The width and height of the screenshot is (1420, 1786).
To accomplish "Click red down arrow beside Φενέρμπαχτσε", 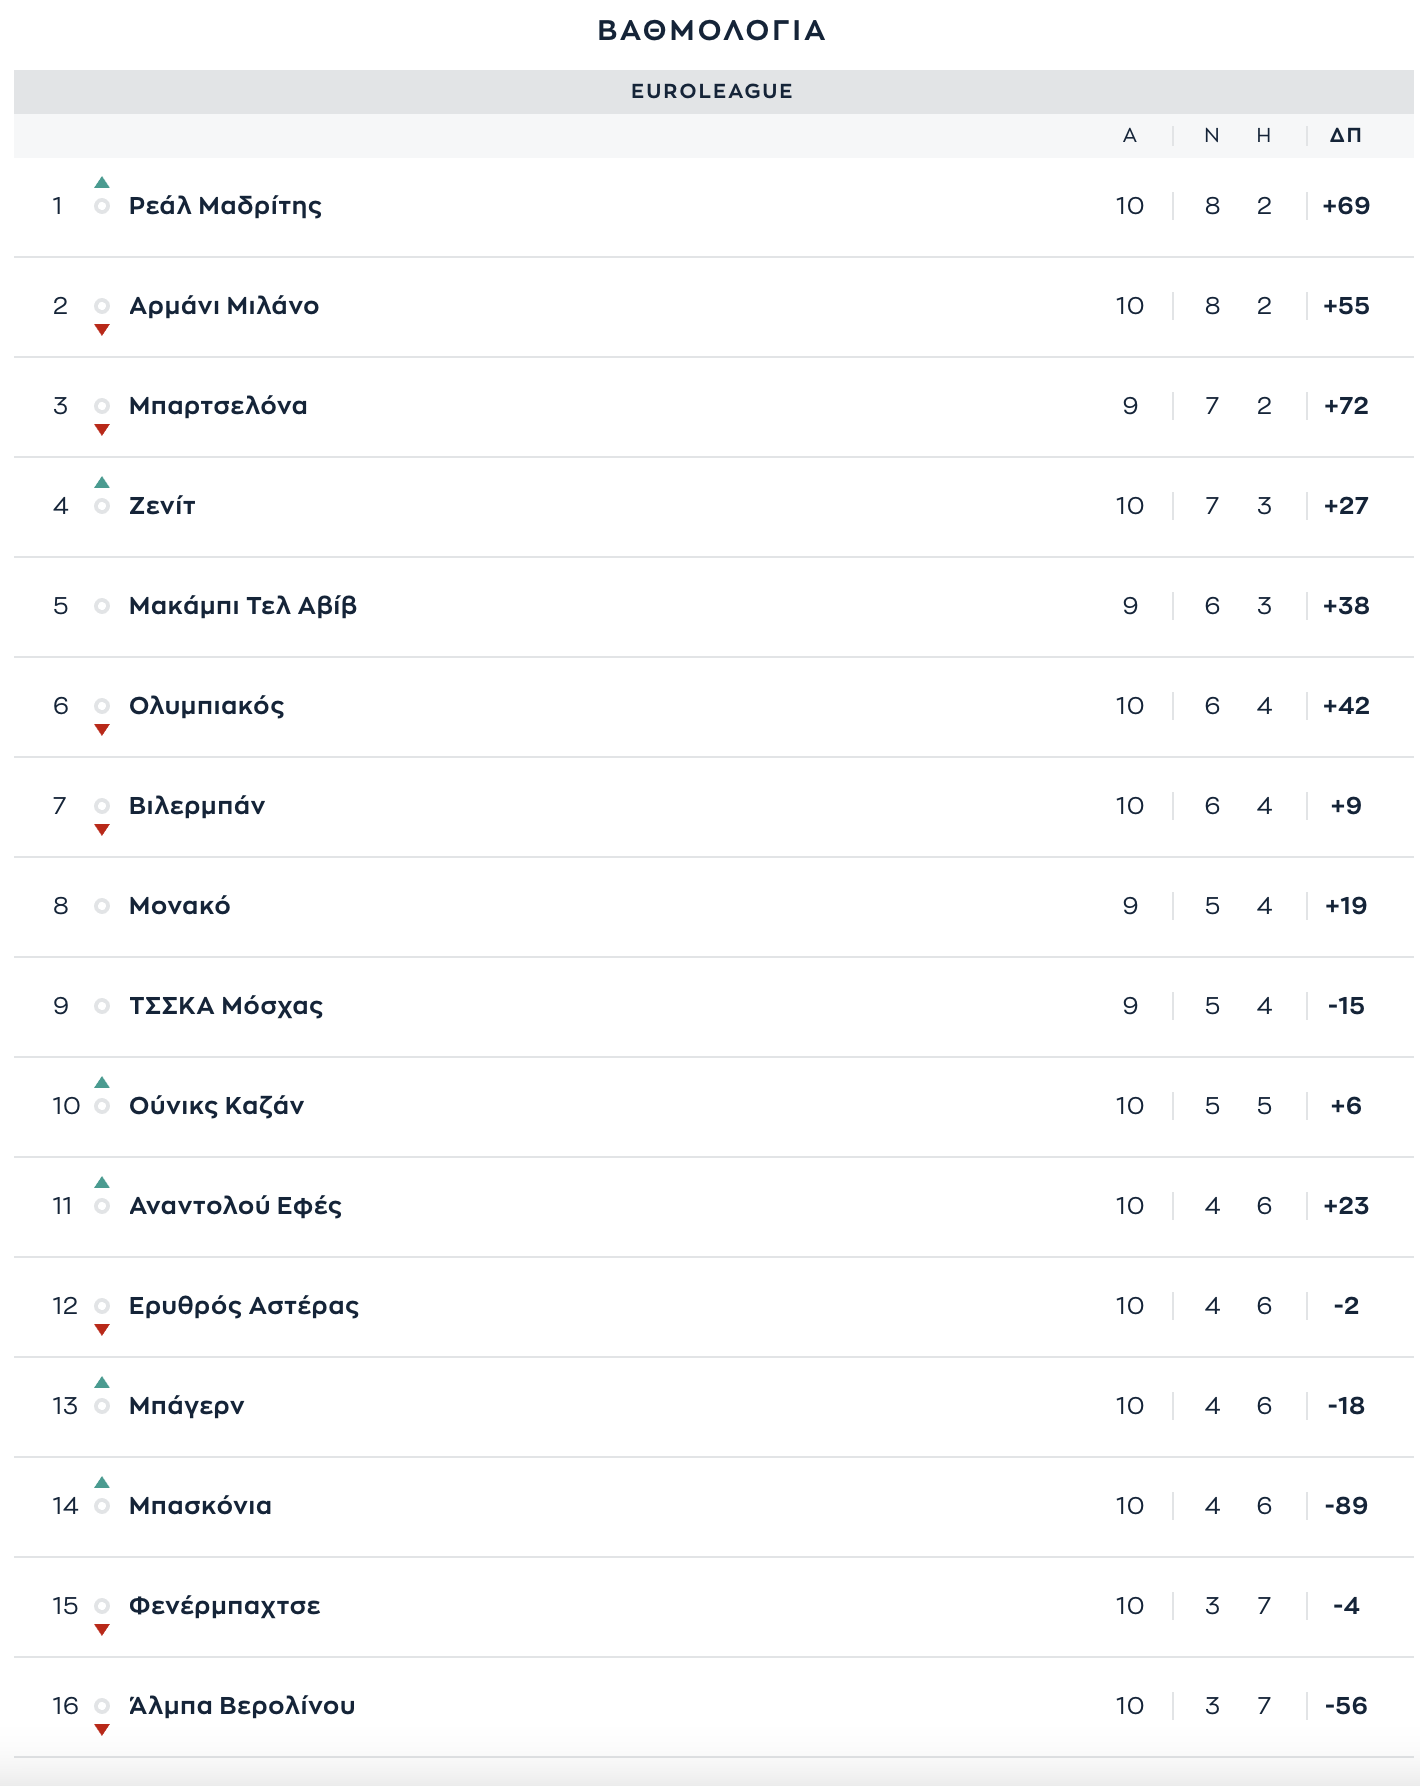I will (x=101, y=1630).
